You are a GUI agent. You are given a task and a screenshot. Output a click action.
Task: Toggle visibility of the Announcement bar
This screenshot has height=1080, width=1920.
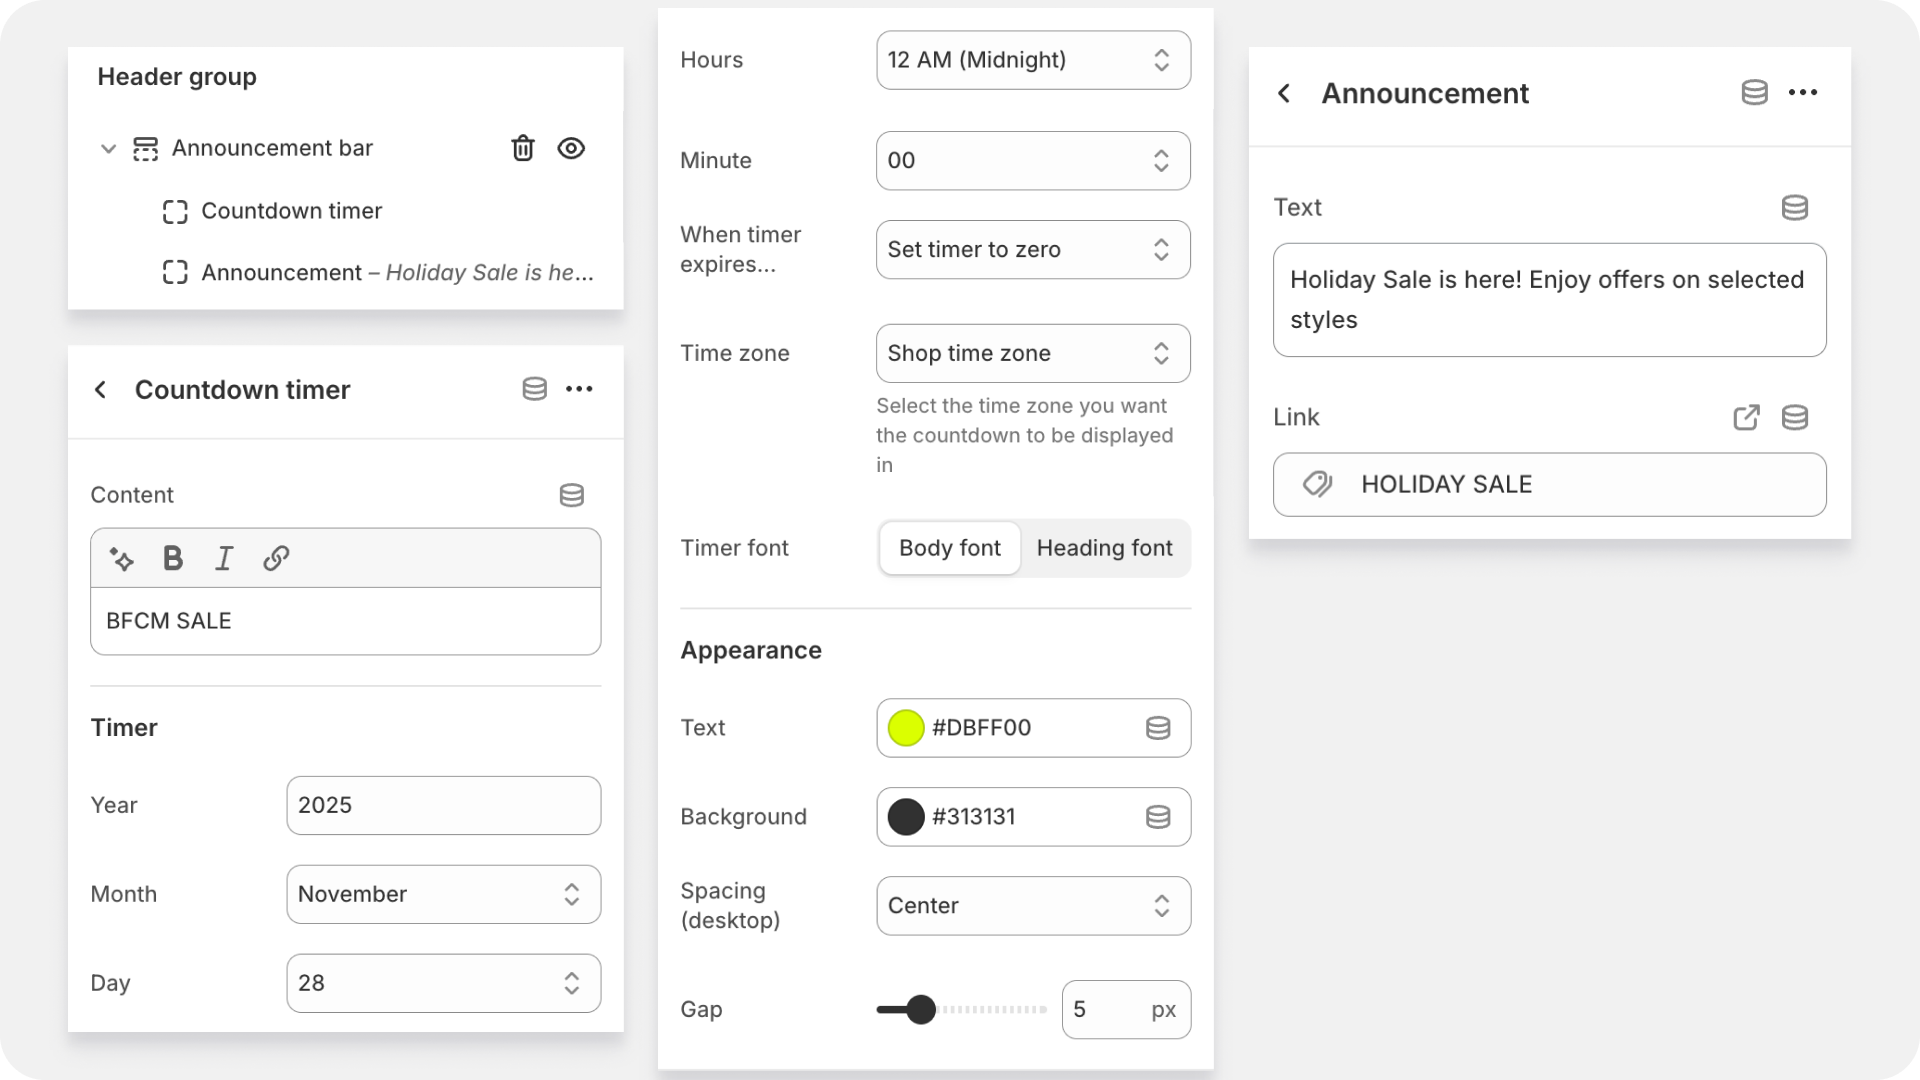click(571, 148)
